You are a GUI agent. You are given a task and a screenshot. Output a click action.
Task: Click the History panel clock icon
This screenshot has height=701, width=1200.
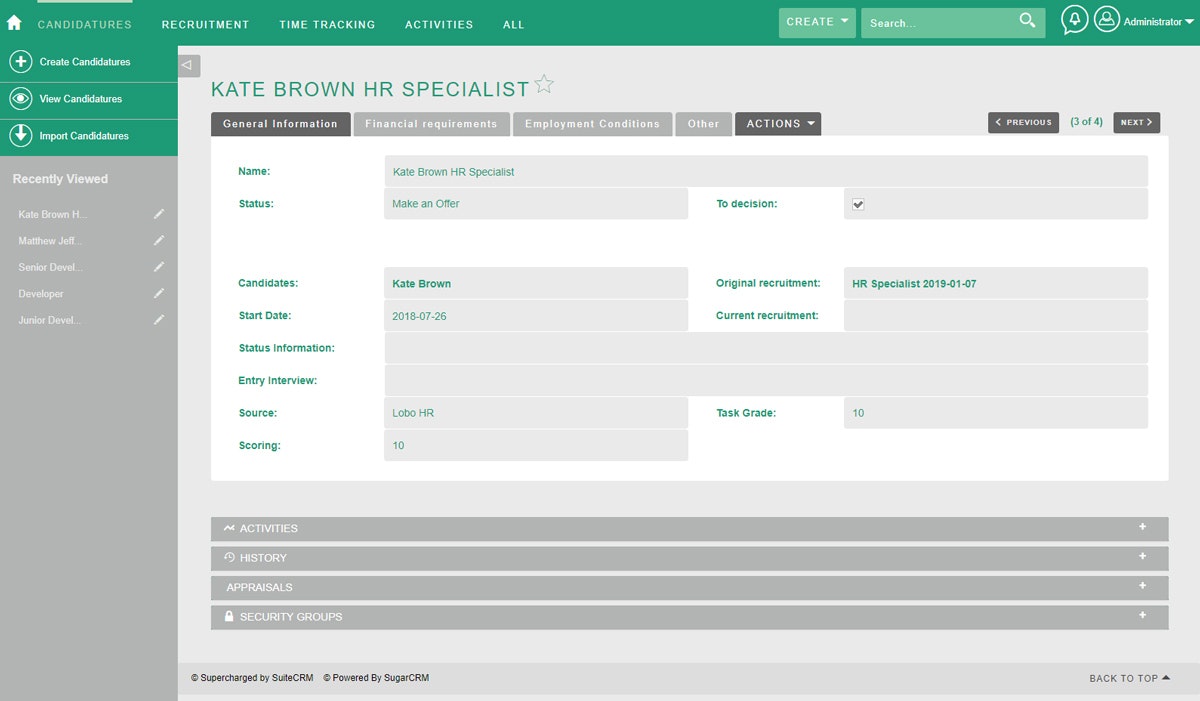(229, 558)
